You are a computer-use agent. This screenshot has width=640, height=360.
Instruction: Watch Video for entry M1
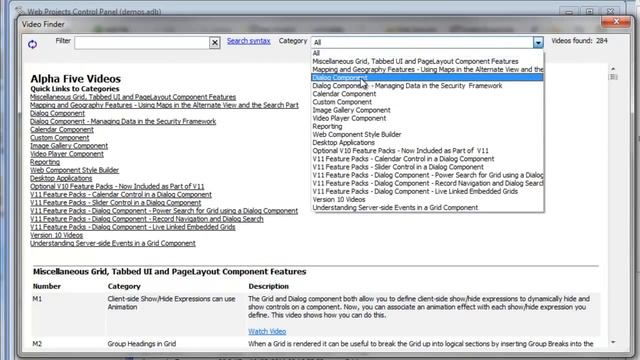pyautogui.click(x=267, y=331)
